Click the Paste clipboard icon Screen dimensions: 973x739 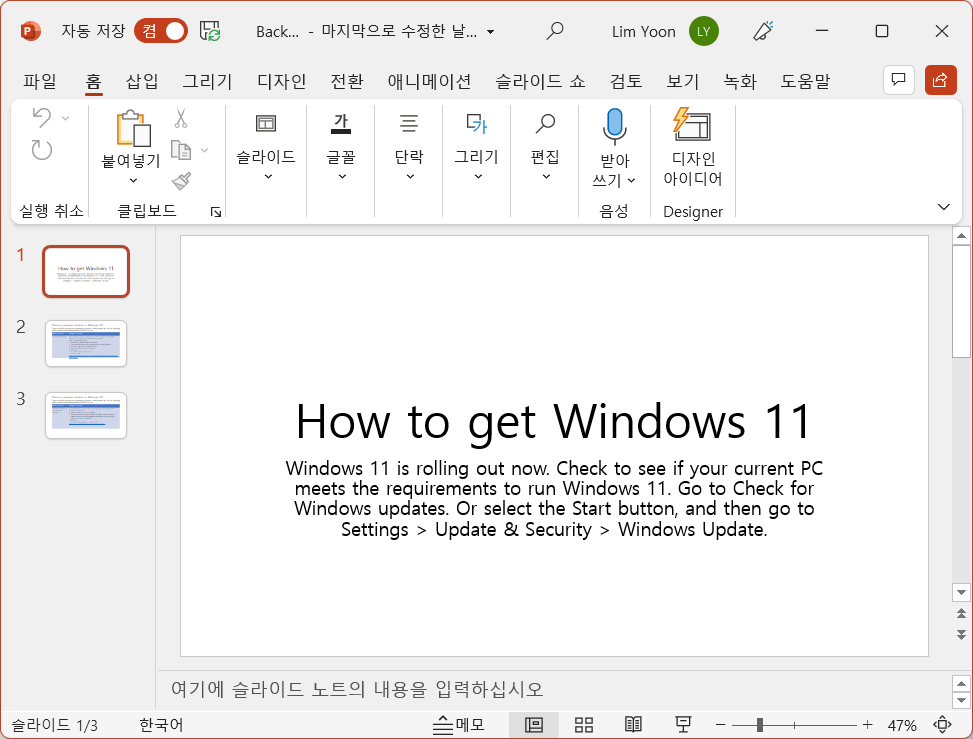(133, 128)
